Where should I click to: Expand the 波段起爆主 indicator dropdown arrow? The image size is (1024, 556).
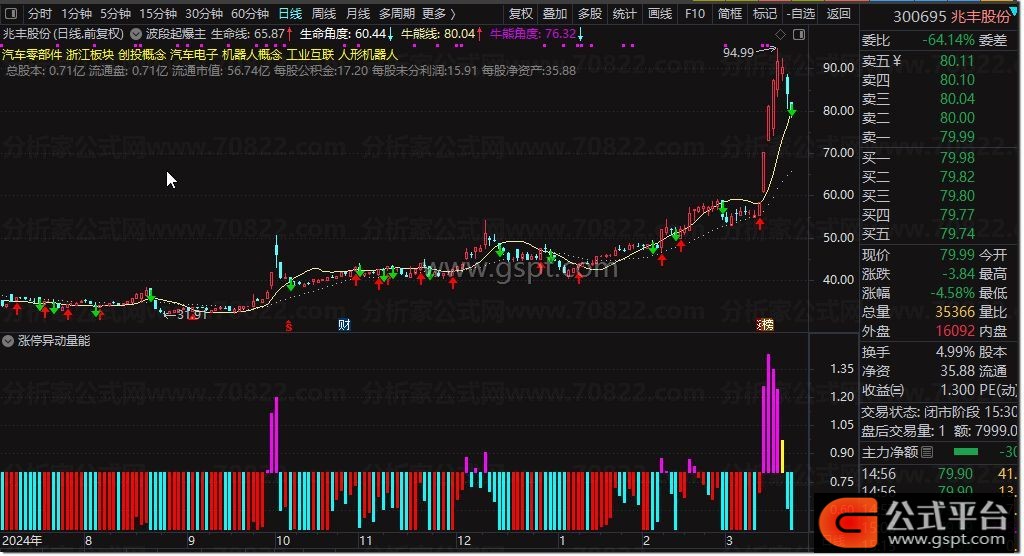point(136,34)
